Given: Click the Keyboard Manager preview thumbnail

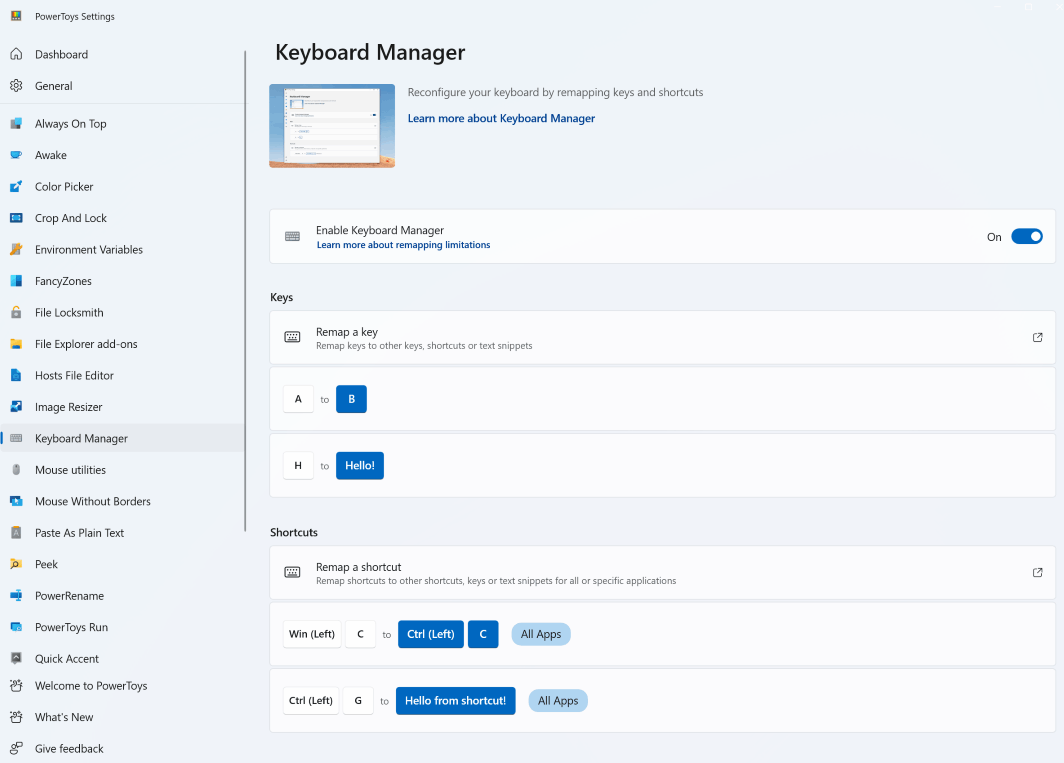Looking at the screenshot, I should 332,126.
